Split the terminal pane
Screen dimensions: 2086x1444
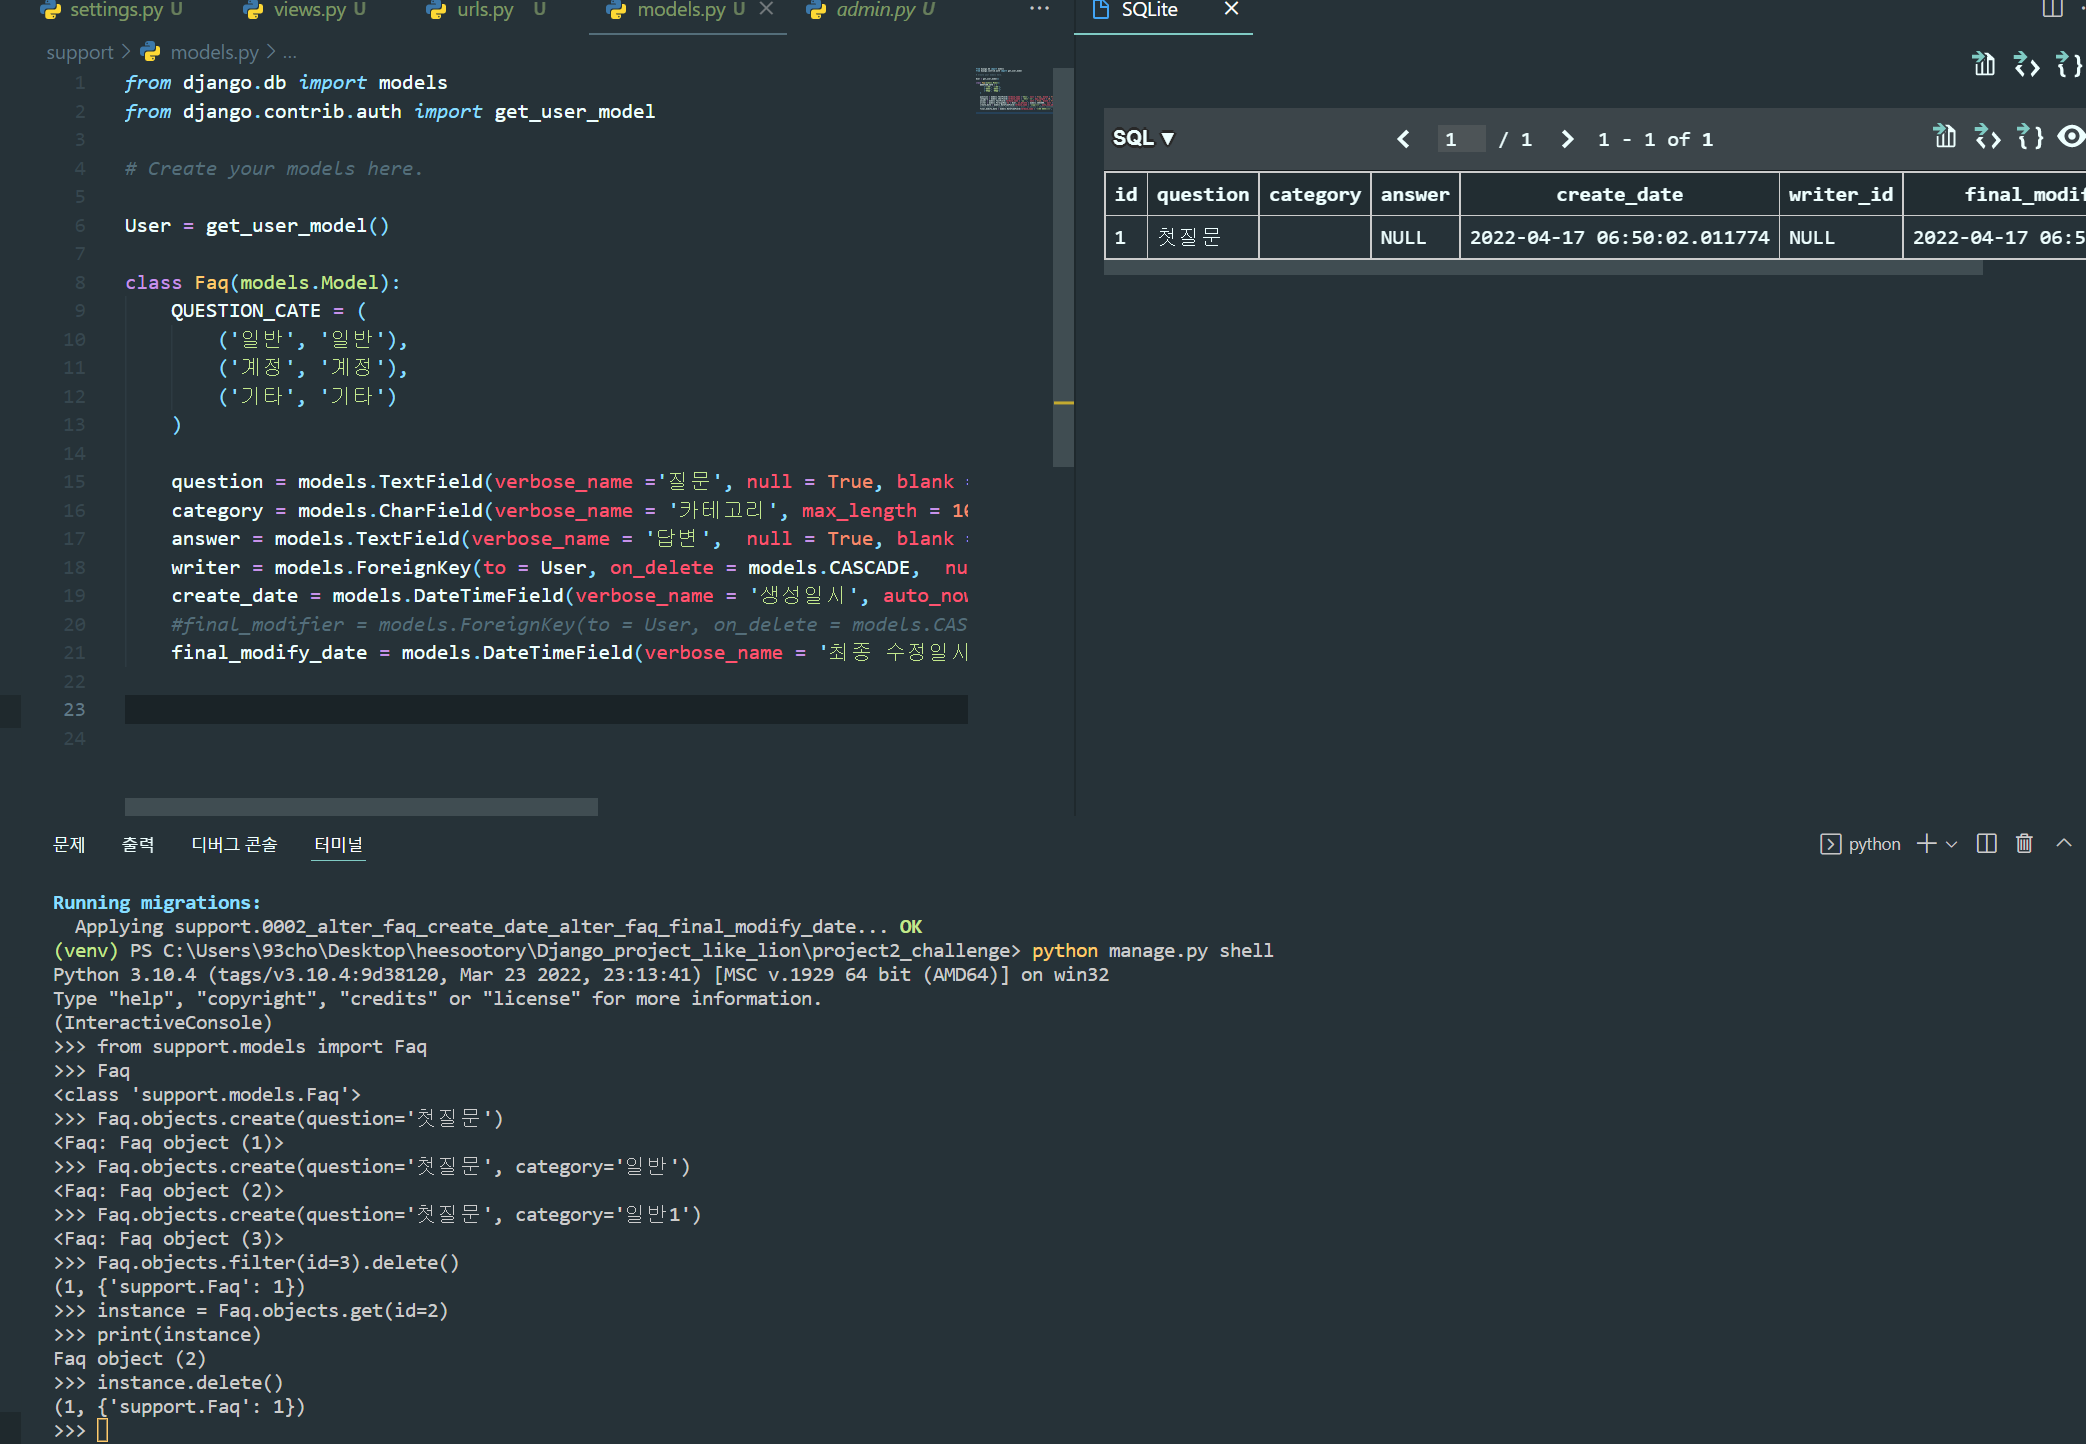tap(1987, 844)
